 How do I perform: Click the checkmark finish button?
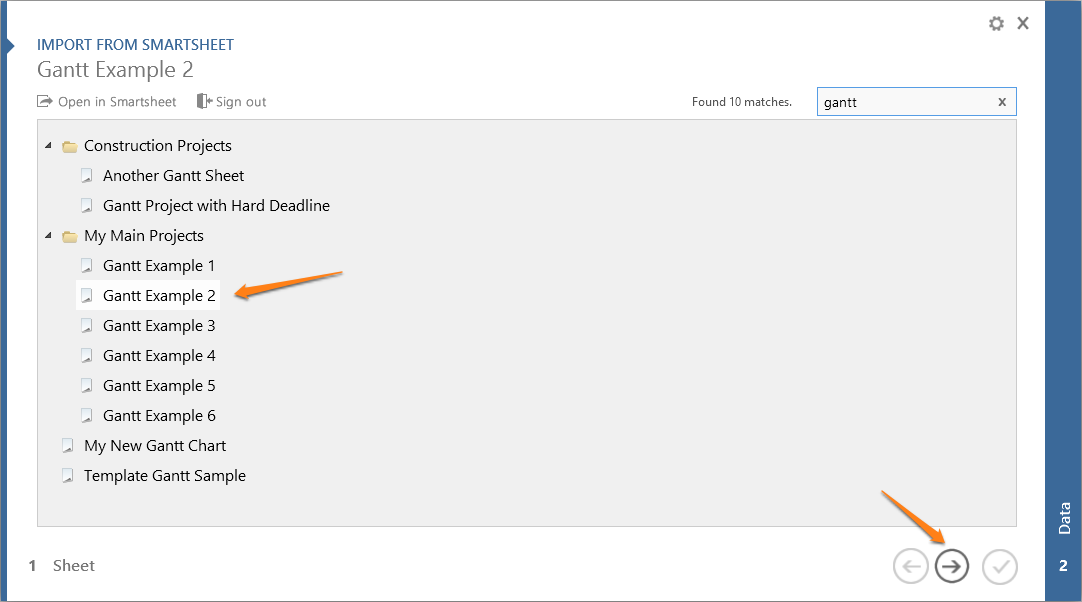pos(999,567)
